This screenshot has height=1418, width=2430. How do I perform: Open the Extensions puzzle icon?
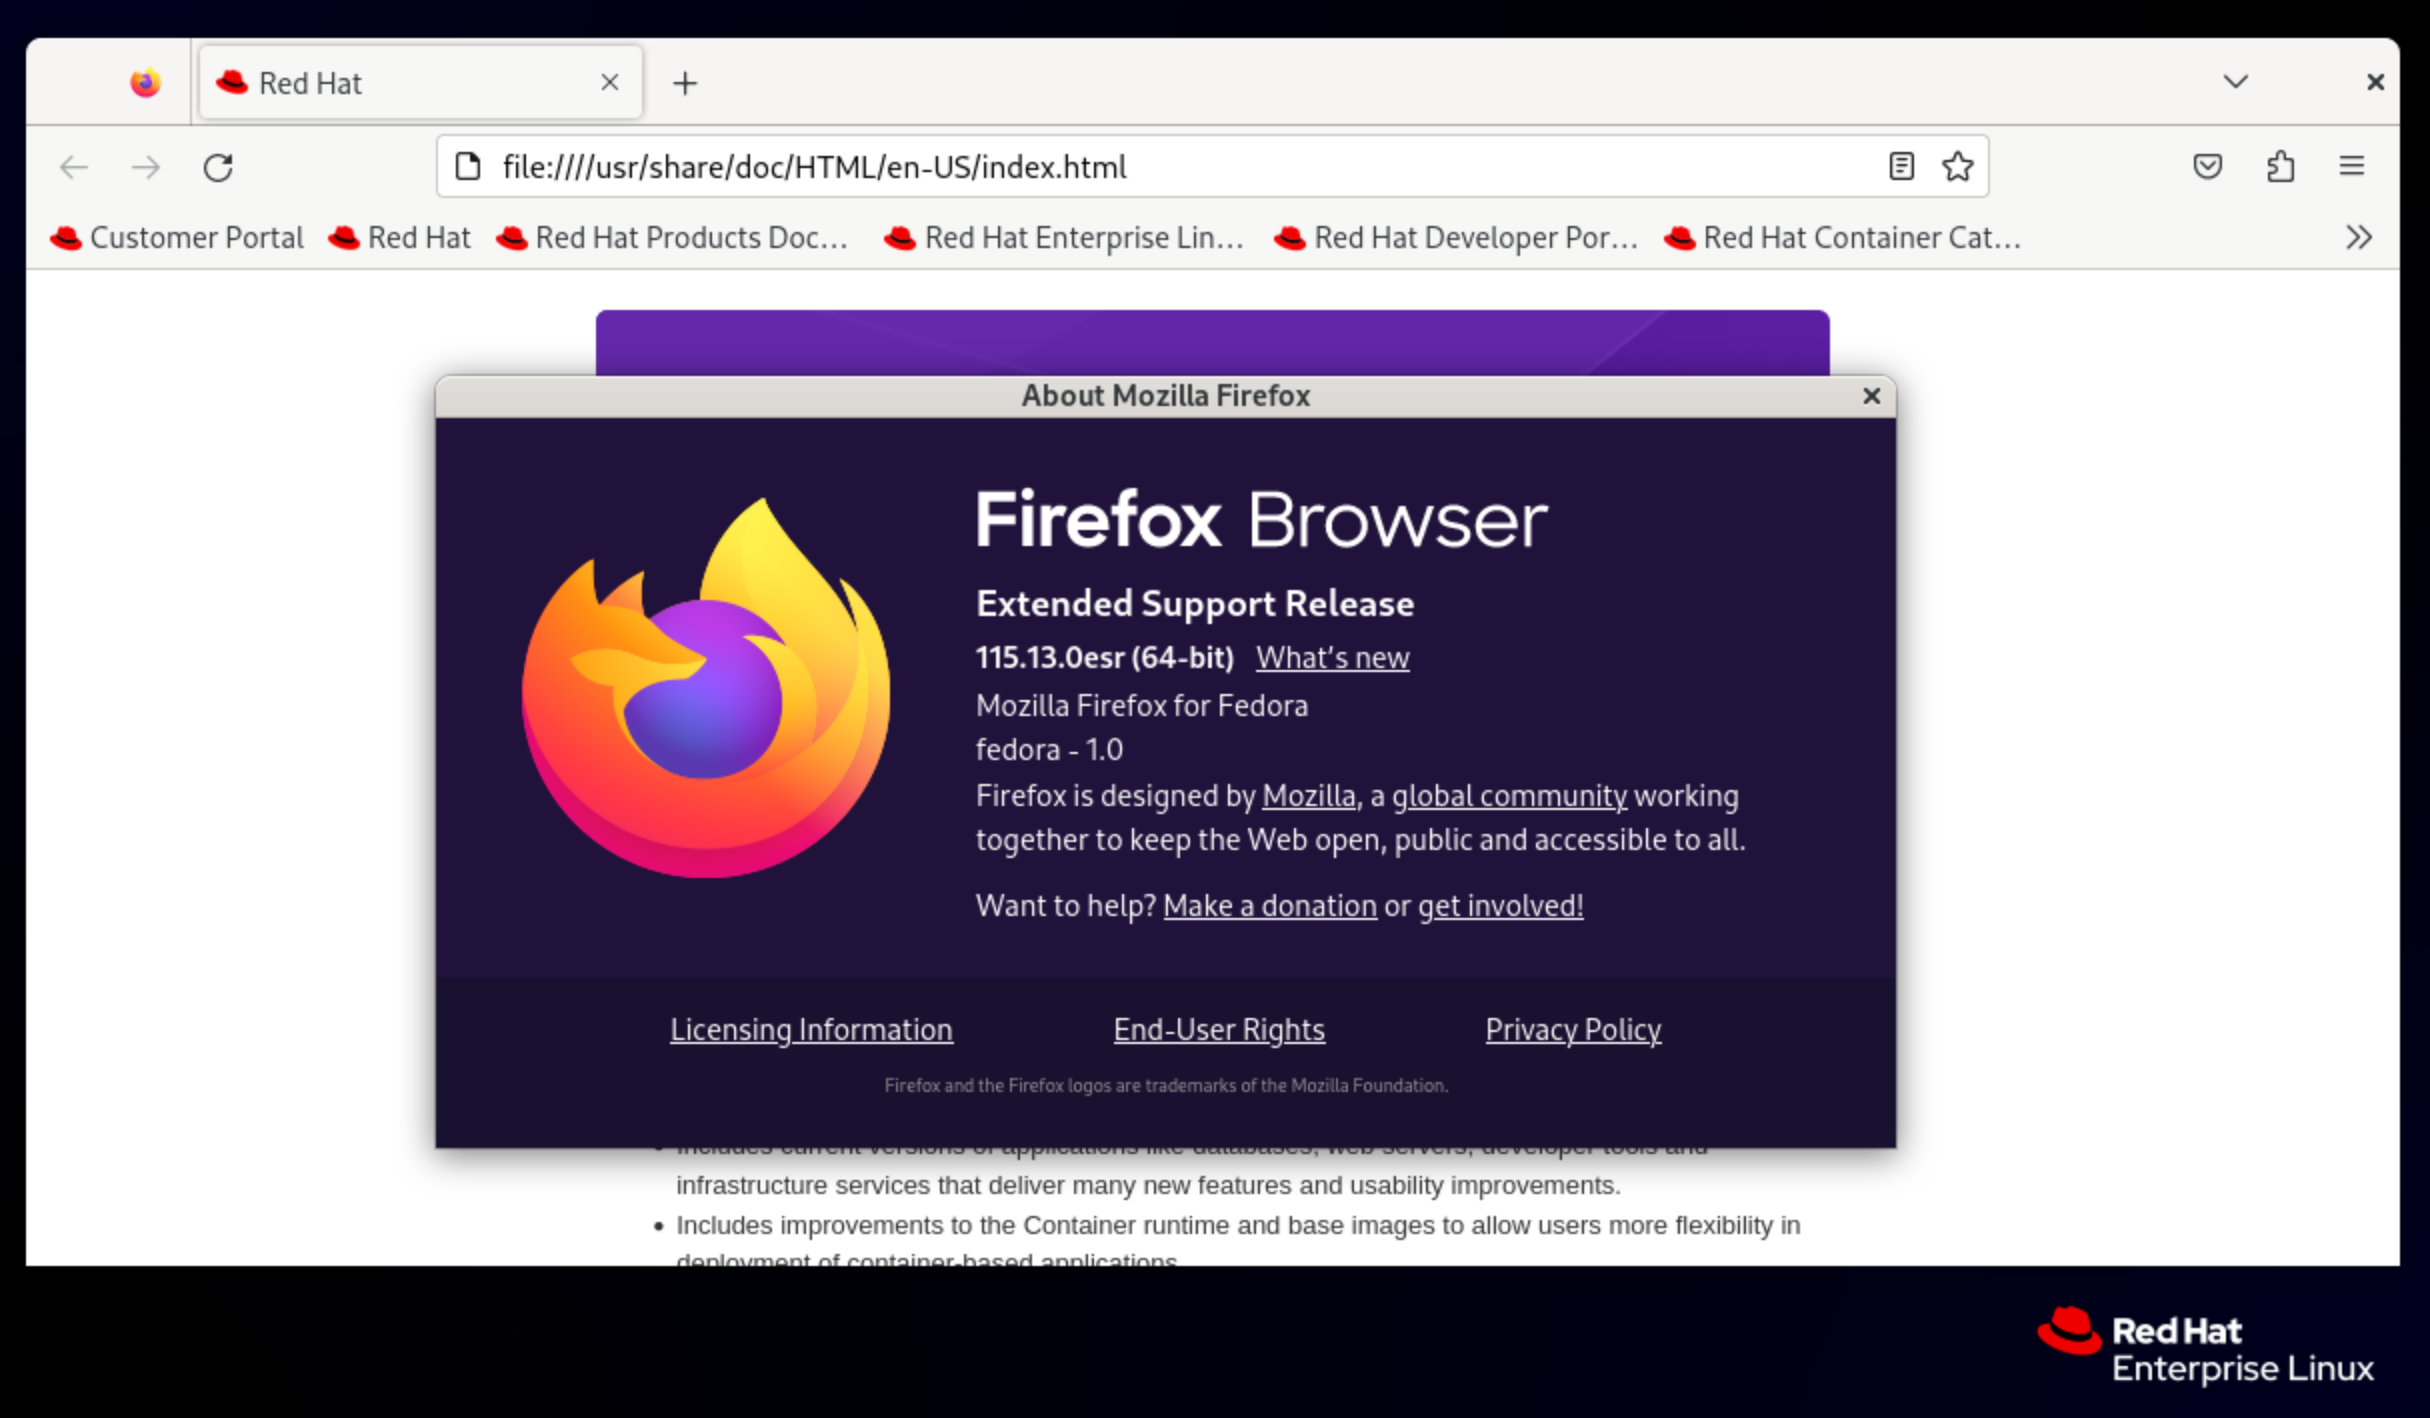[2280, 166]
